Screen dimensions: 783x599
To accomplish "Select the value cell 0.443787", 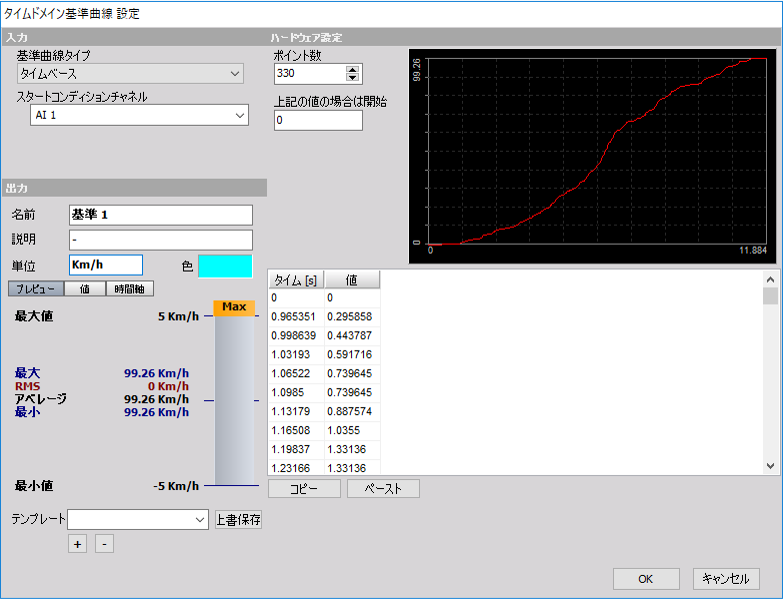I will (x=352, y=336).
